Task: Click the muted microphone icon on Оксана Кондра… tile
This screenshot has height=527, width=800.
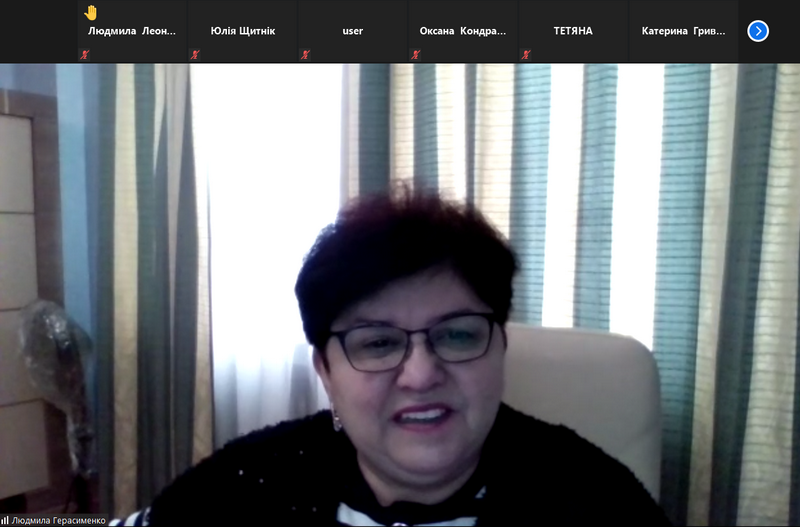Action: (415, 54)
